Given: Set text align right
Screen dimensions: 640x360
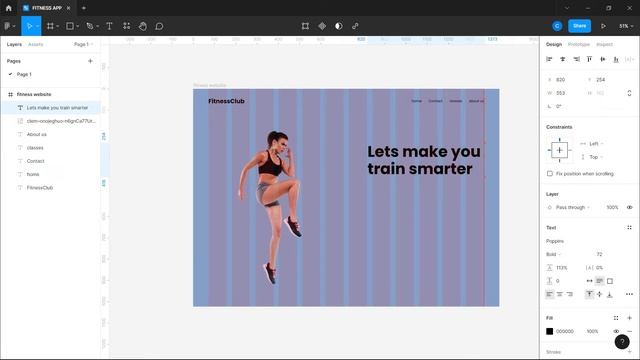Looking at the screenshot, I should coord(569,294).
